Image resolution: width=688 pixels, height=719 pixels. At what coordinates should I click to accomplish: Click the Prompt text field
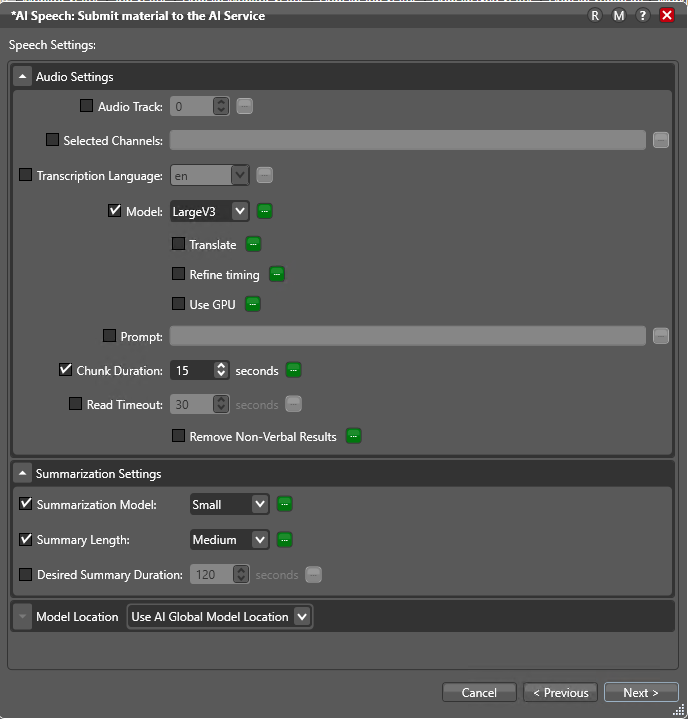tap(408, 336)
